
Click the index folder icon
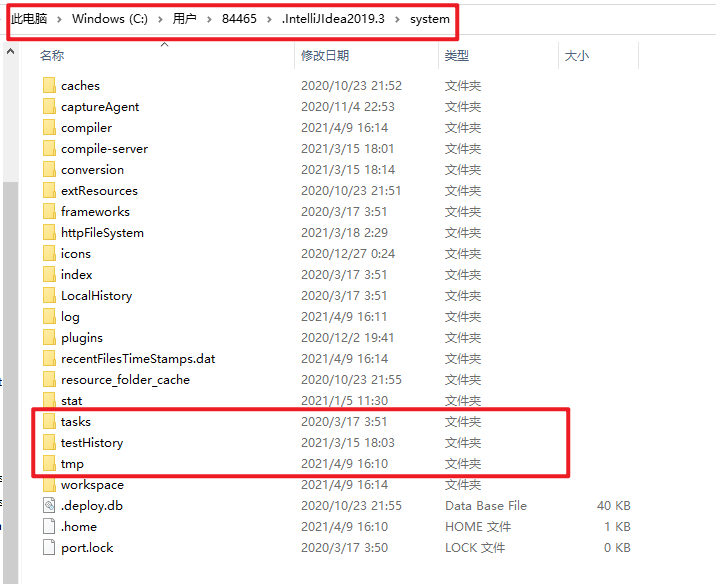(49, 274)
